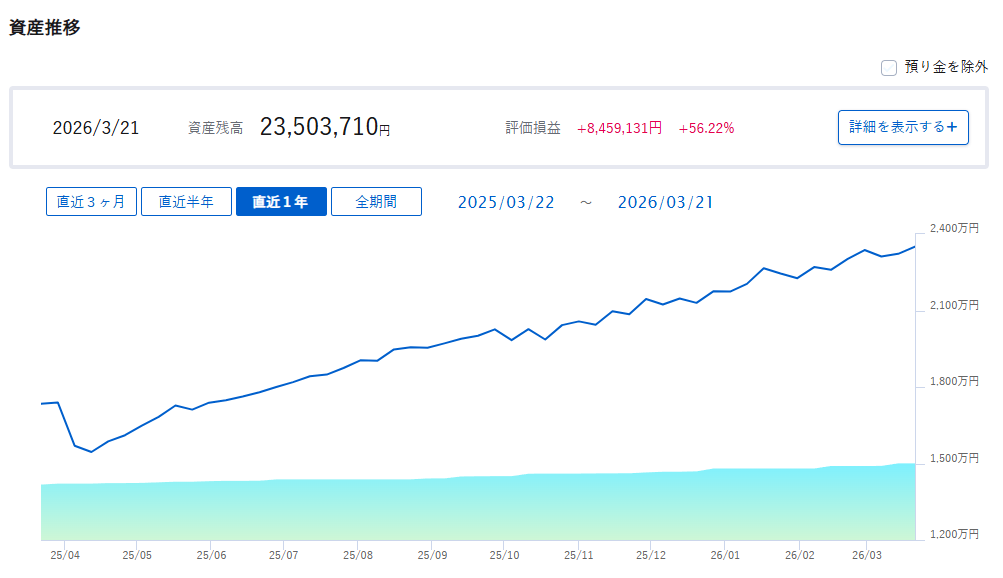Click the 25/08 x-axis label

click(357, 554)
